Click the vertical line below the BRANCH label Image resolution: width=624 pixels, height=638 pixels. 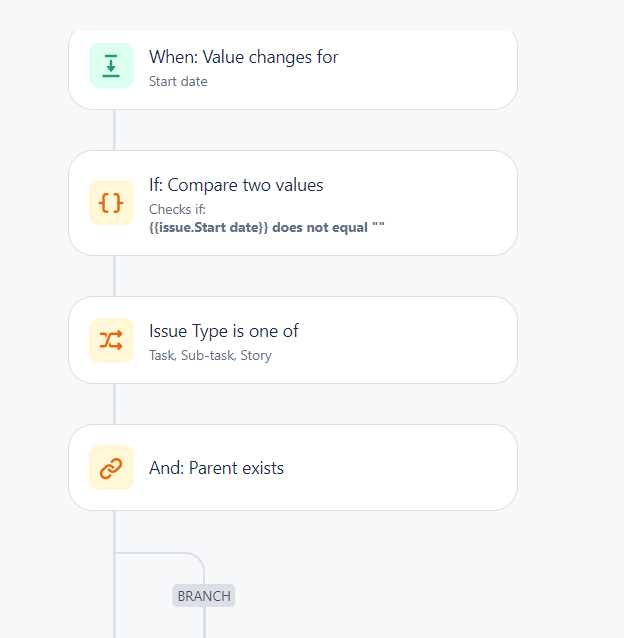tap(204, 622)
